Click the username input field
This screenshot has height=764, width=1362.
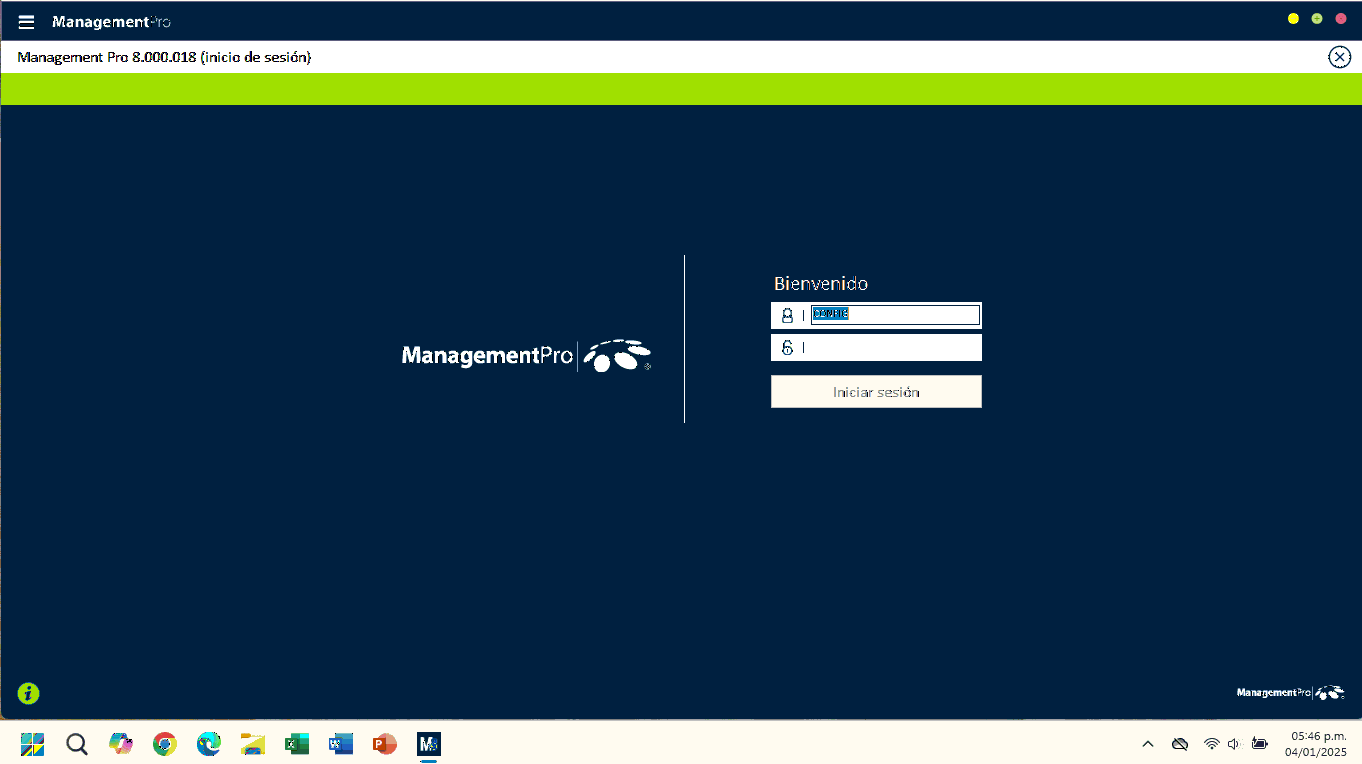tap(894, 315)
